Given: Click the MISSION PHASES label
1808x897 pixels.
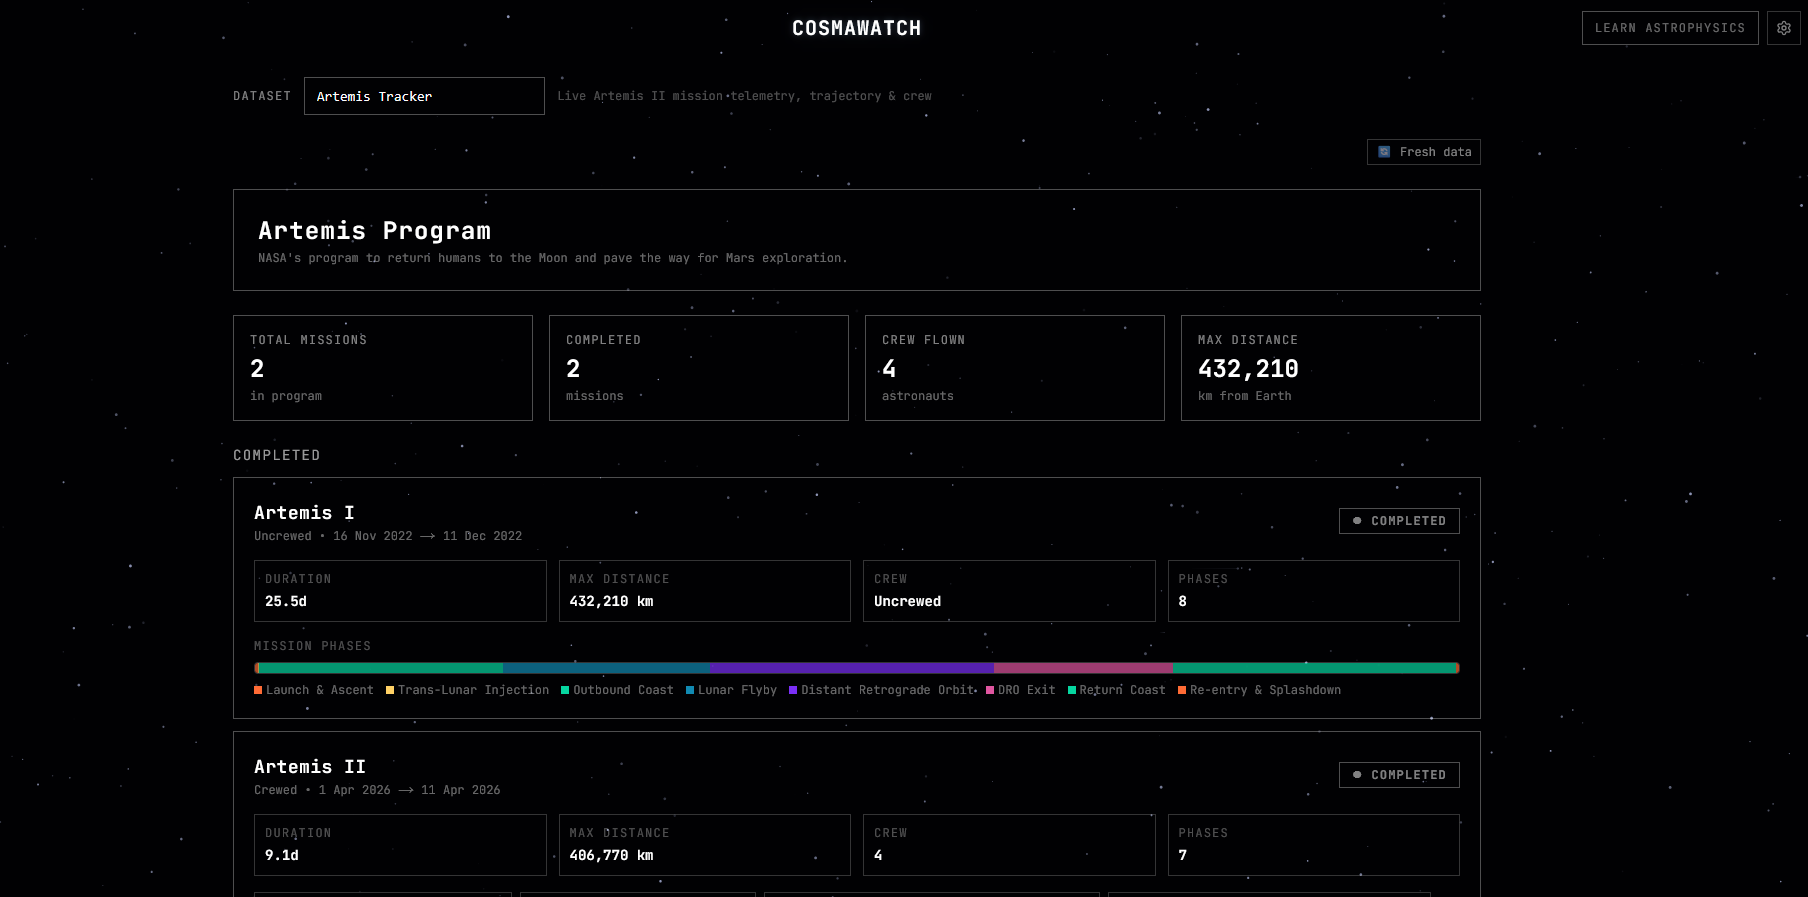Looking at the screenshot, I should tap(312, 646).
